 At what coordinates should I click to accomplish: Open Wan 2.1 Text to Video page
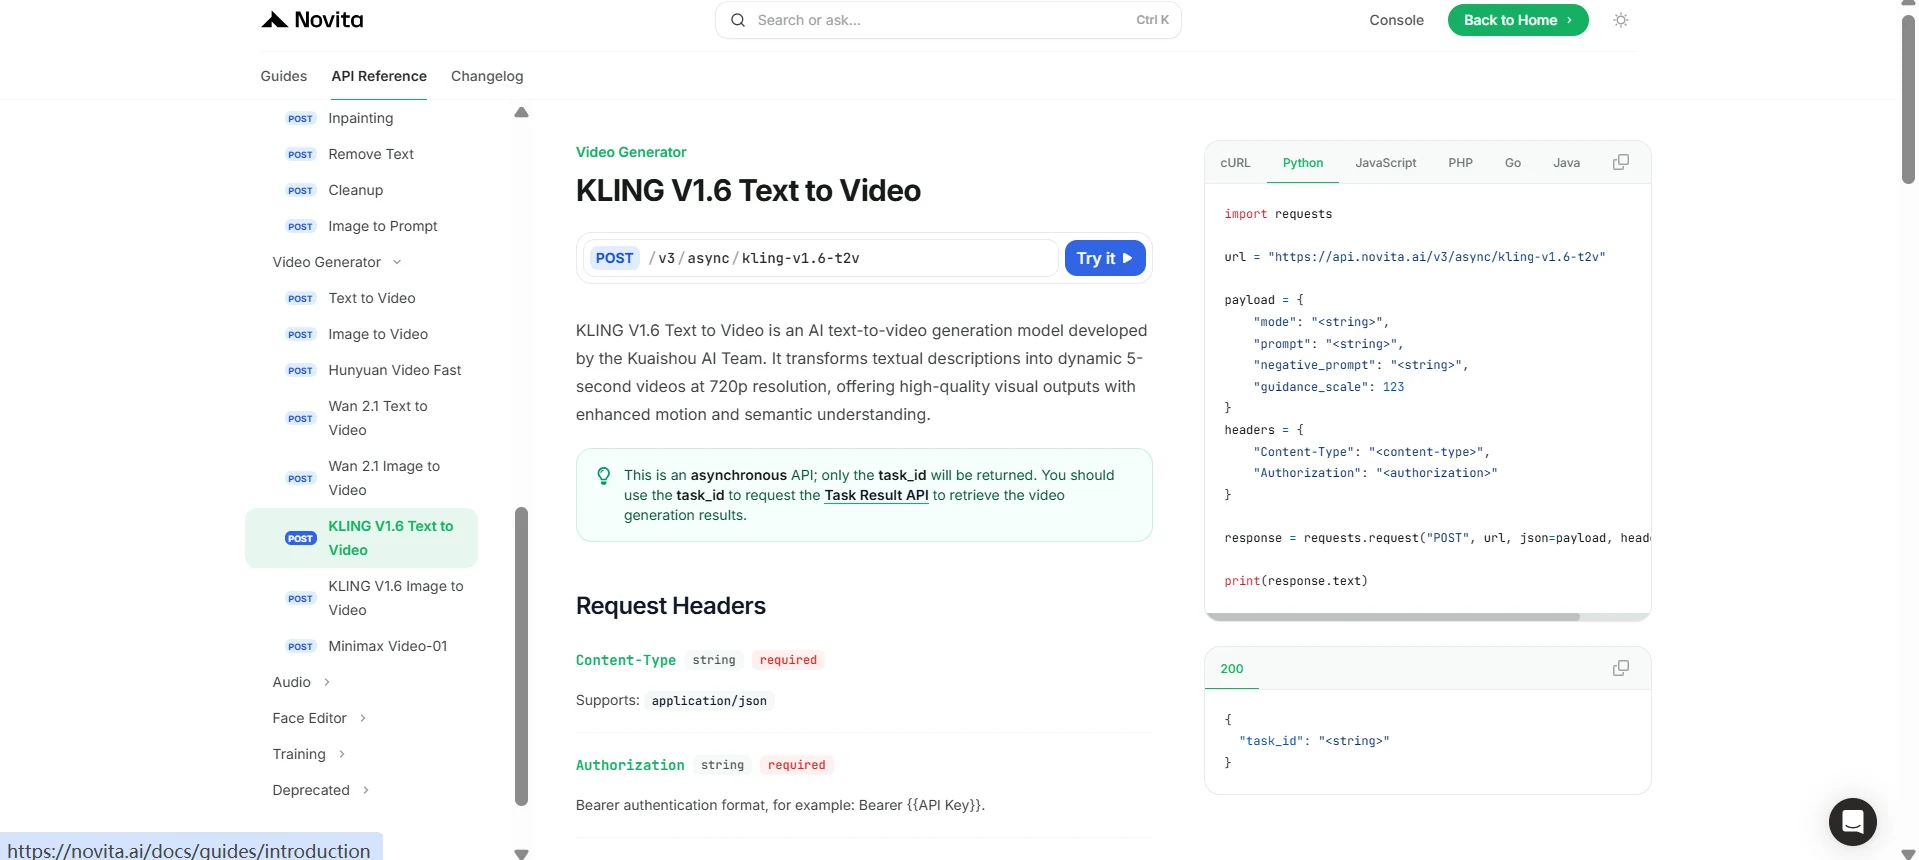click(378, 418)
